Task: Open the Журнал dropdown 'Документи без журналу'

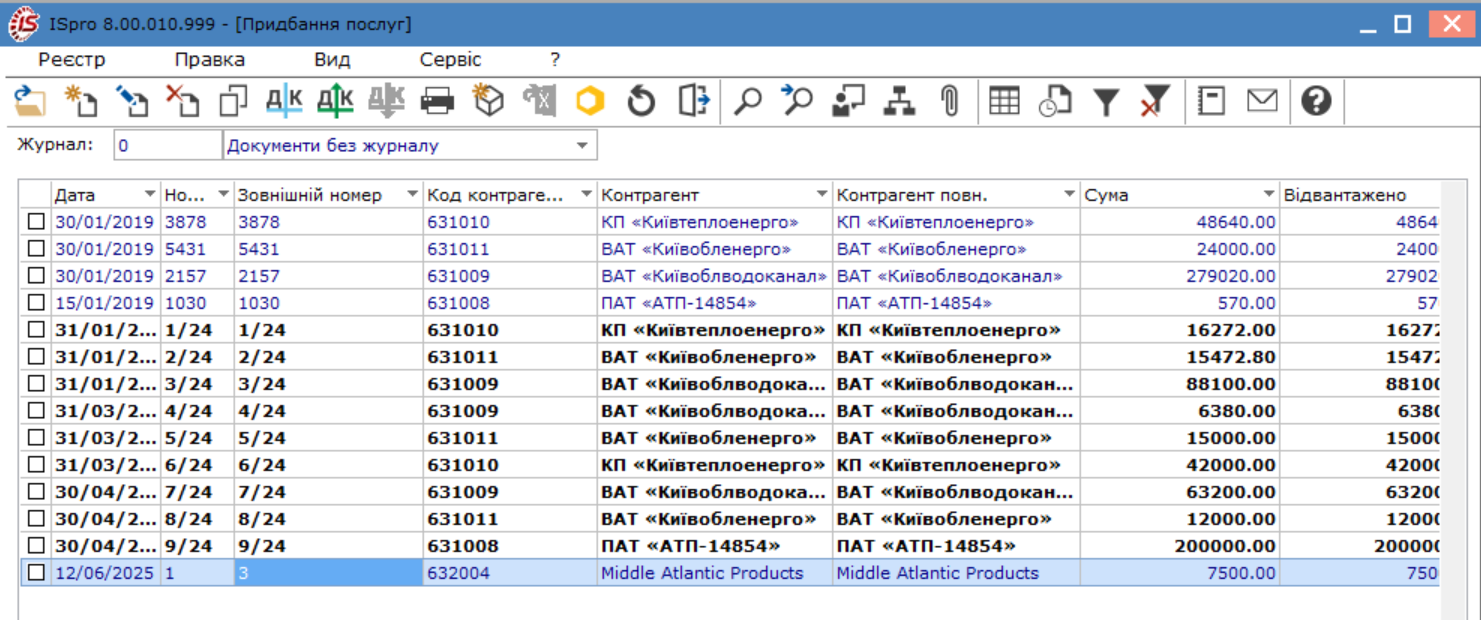Action: point(582,146)
